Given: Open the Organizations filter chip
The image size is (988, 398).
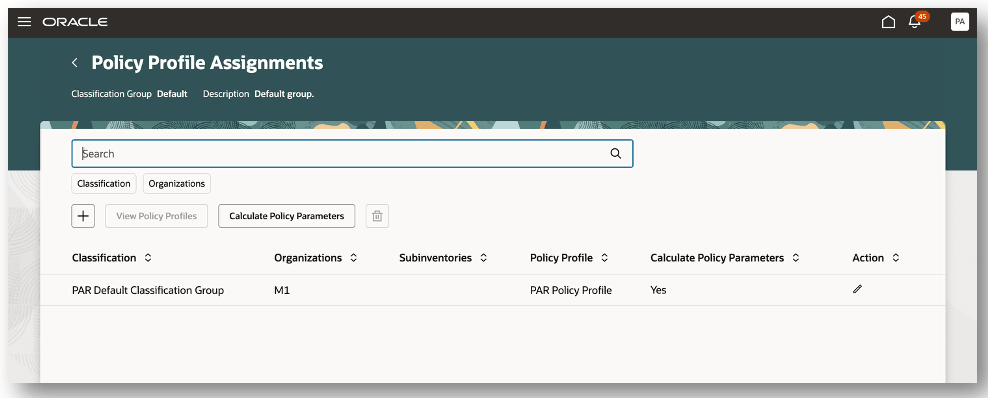Looking at the screenshot, I should tap(177, 183).
